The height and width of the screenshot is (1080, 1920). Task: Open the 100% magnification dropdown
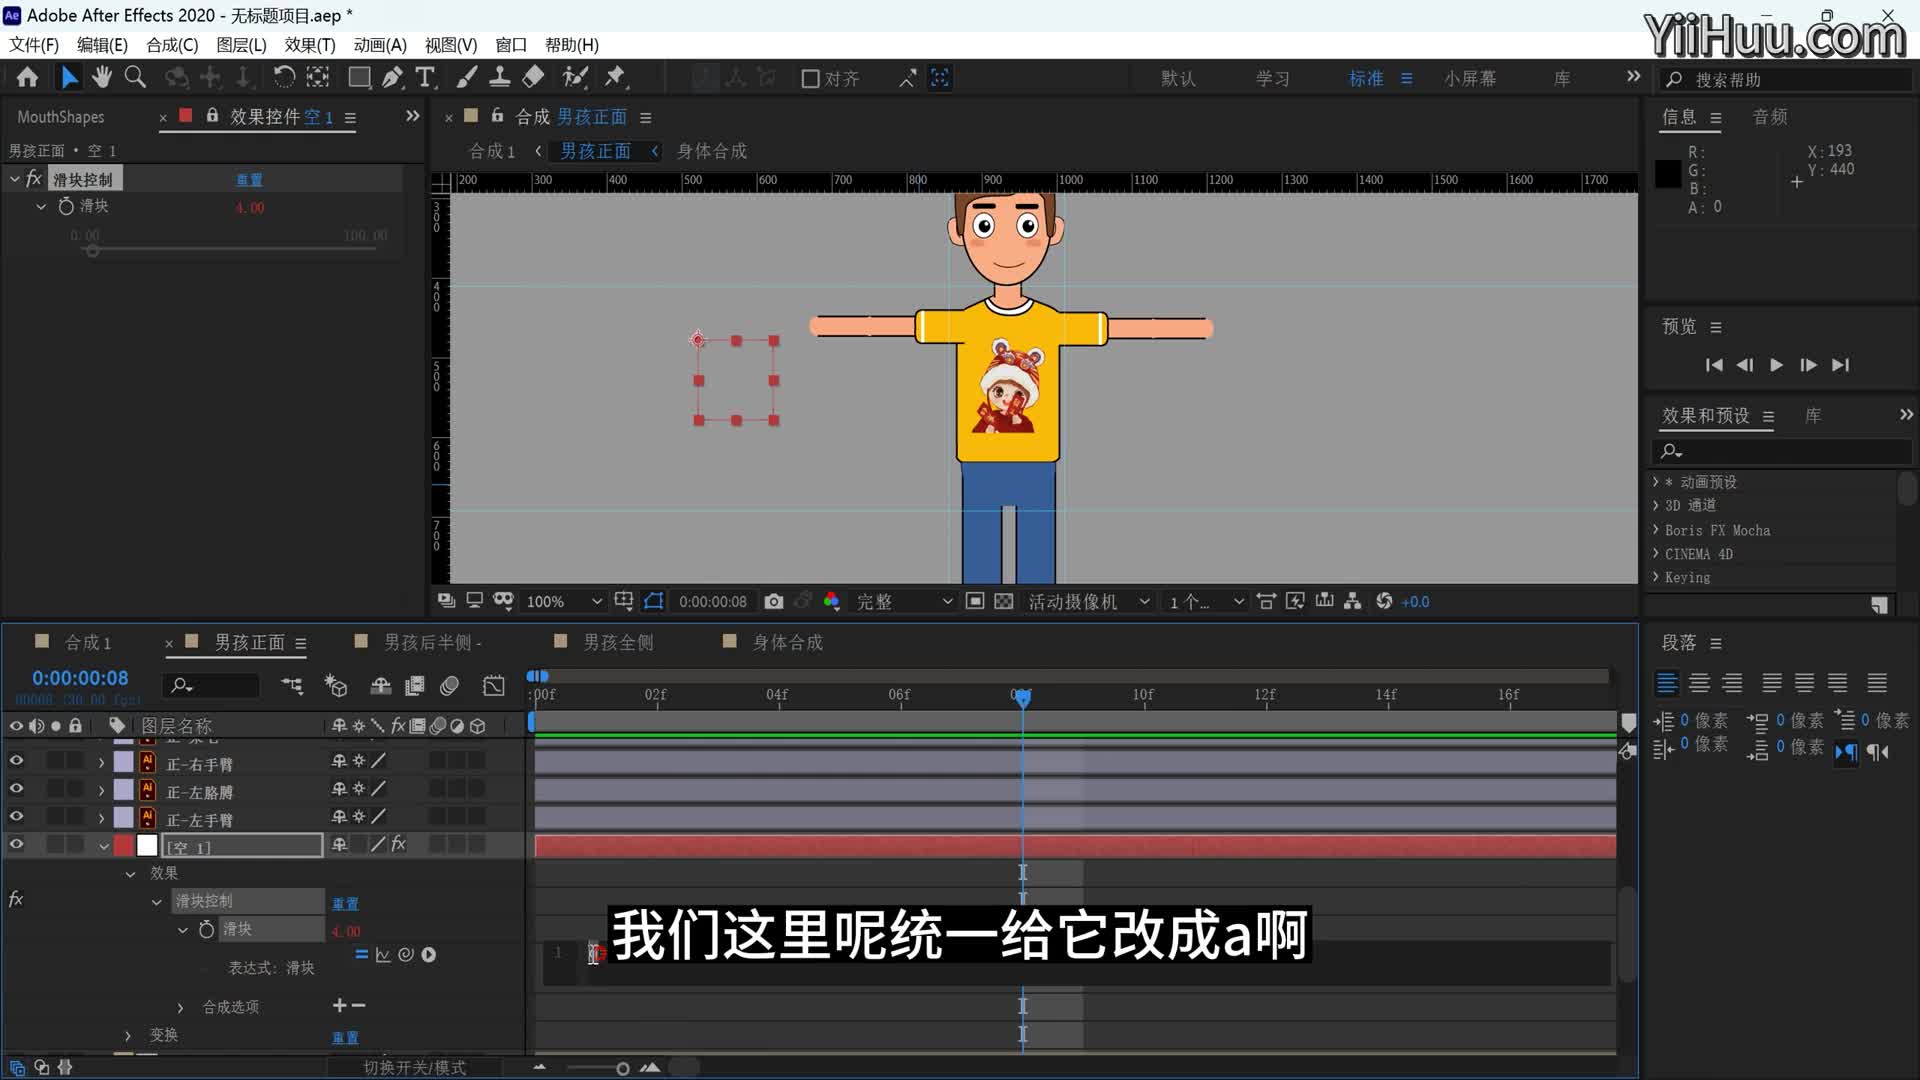(564, 602)
